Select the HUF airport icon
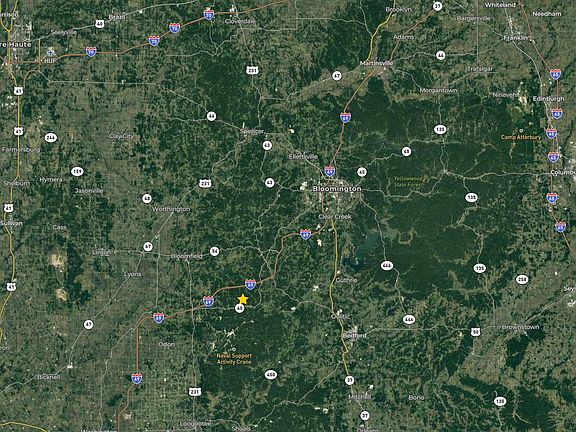Screen dimensions: 576x432 tap(50, 53)
